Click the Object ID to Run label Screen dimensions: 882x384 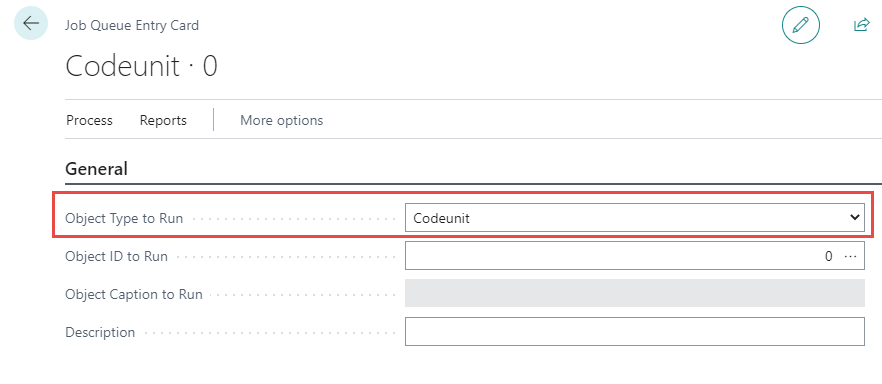click(x=116, y=256)
